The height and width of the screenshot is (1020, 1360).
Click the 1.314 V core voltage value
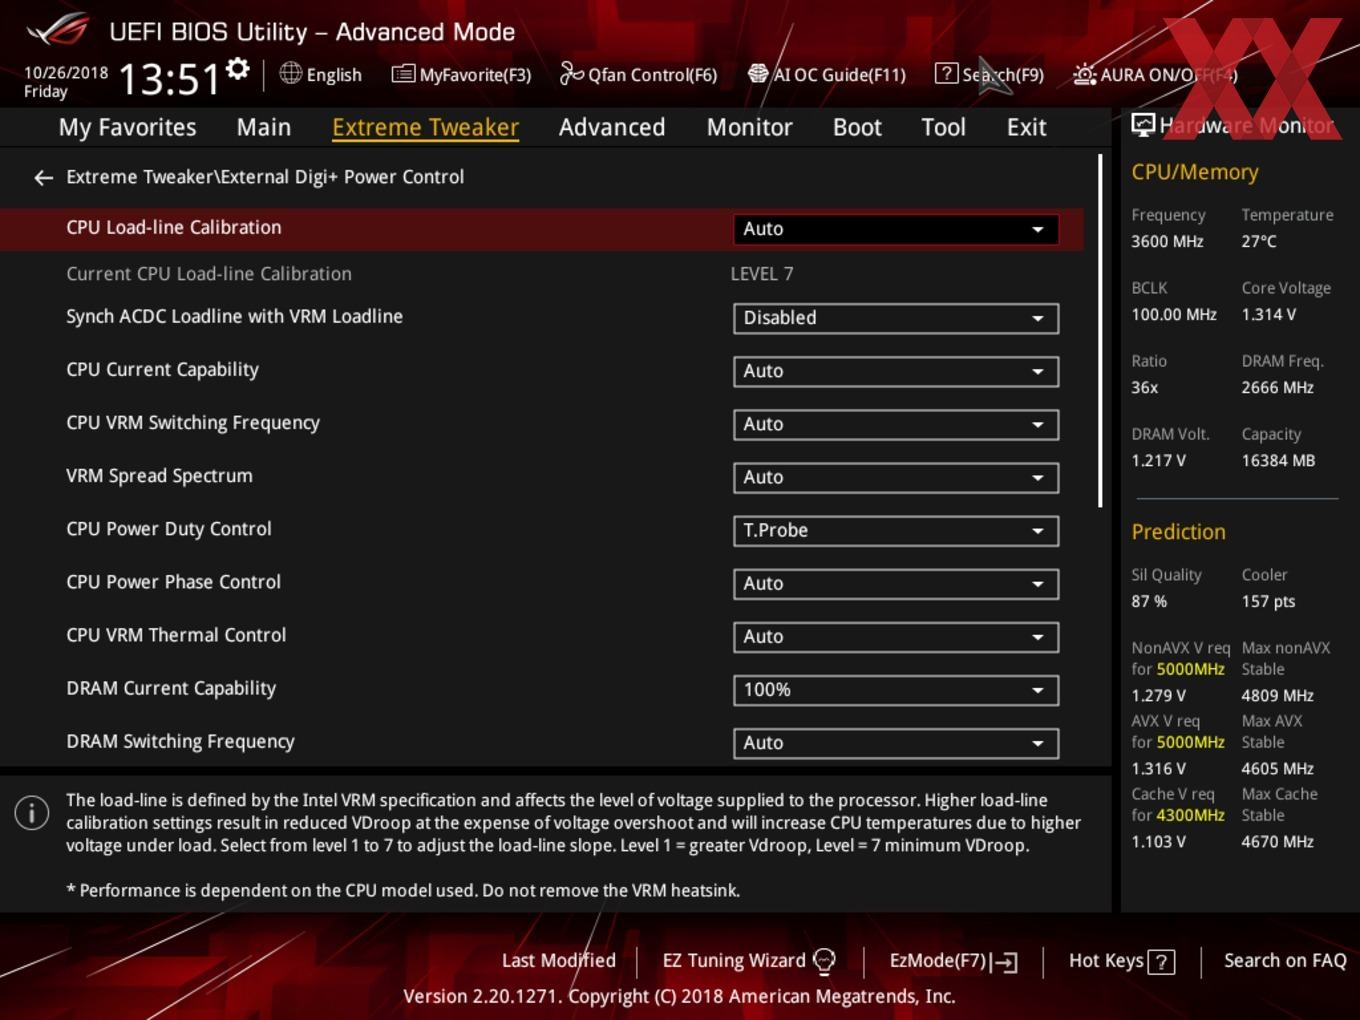pyautogui.click(x=1268, y=314)
